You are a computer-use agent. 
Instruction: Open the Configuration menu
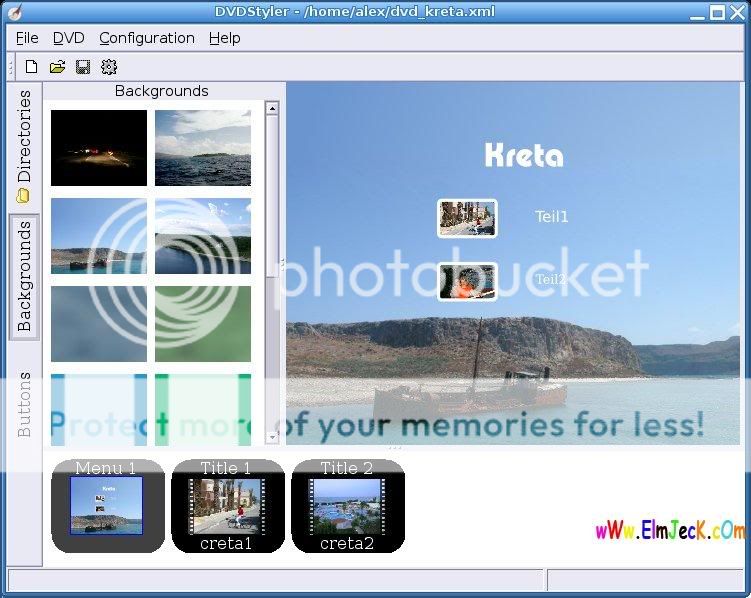click(x=147, y=38)
